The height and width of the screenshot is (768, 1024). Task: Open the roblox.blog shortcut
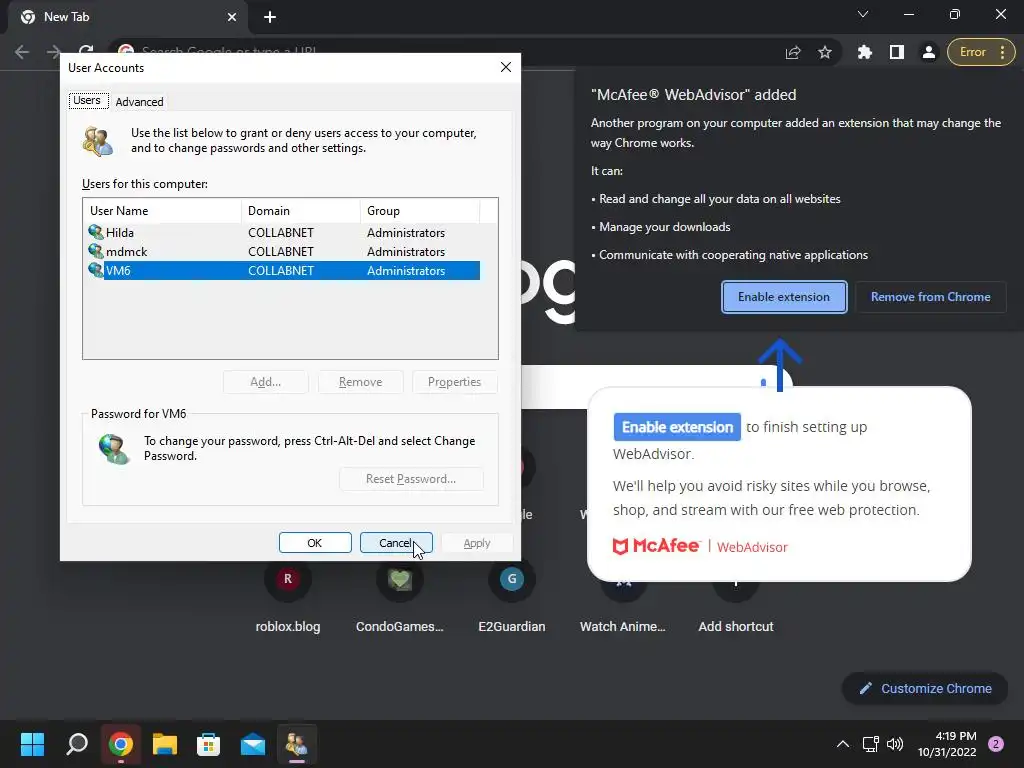[x=288, y=598]
